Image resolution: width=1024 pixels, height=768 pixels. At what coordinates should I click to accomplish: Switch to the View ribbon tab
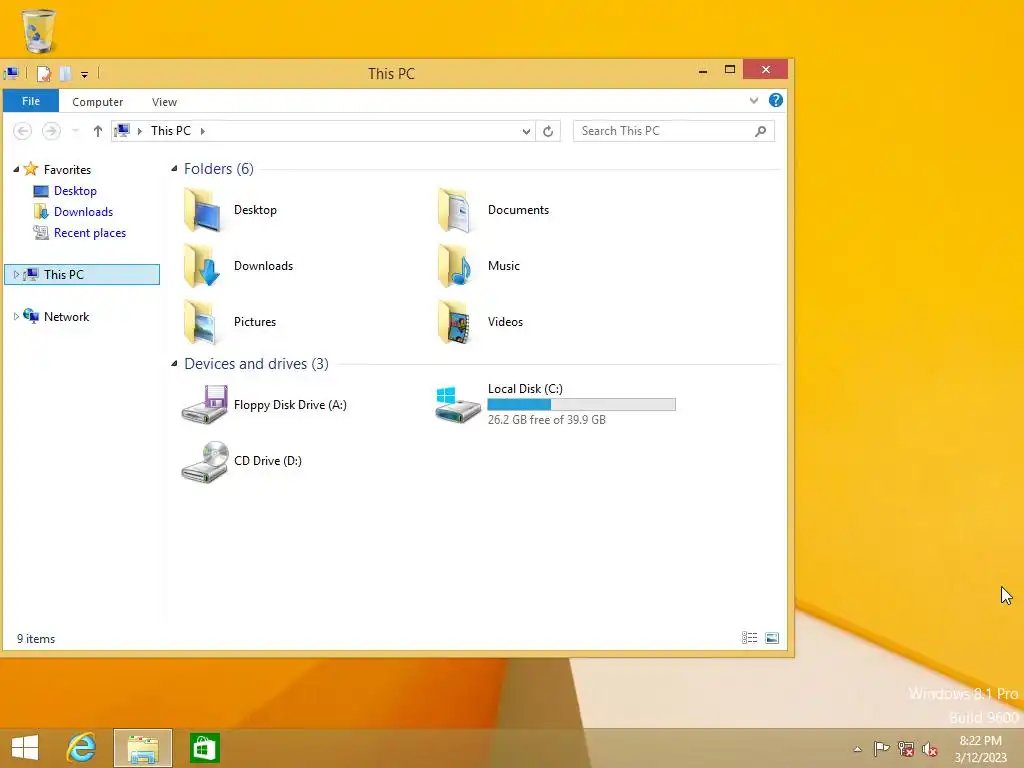(164, 102)
